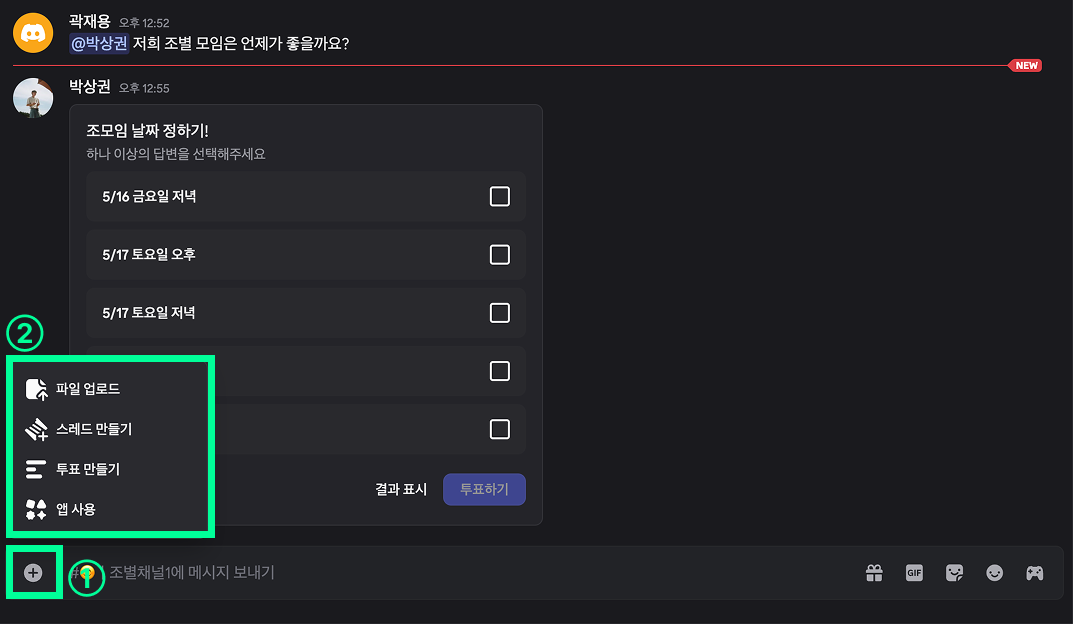Open the emoji picker
The image size is (1073, 624).
pos(994,573)
